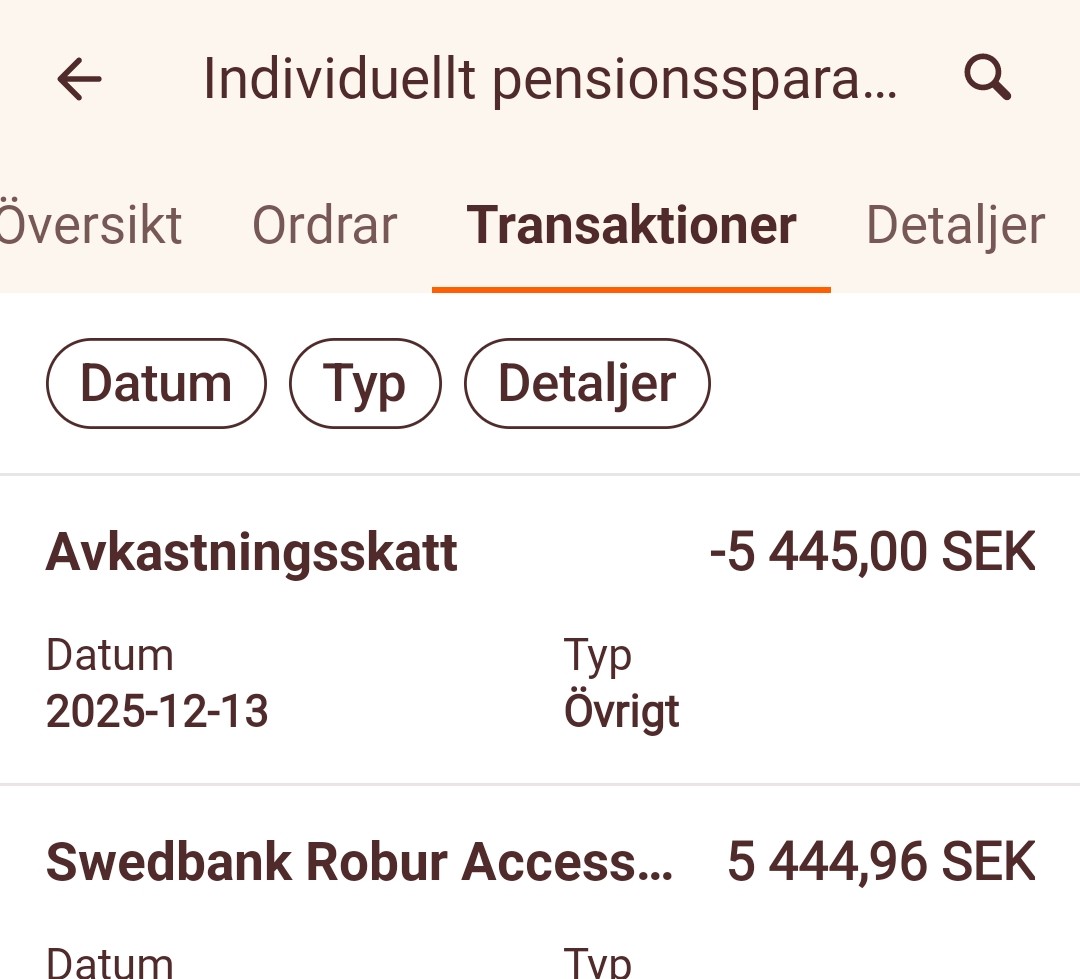The height and width of the screenshot is (979, 1080).
Task: Open the Datum filter chip
Action: pos(156,383)
